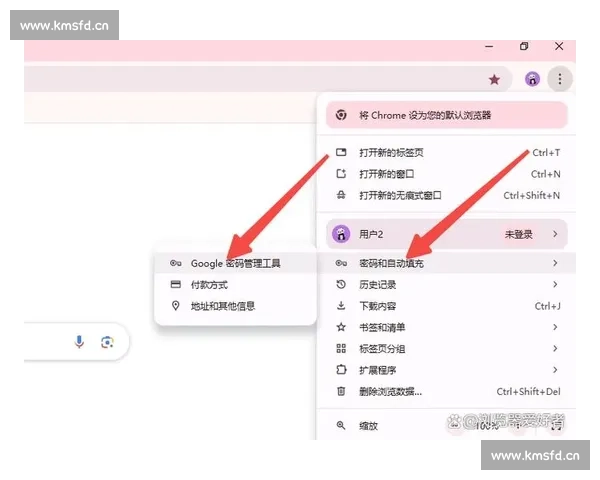This screenshot has height=480, width=600.
Task: Choose 删除浏览数据... menu entry
Action: coord(447,391)
